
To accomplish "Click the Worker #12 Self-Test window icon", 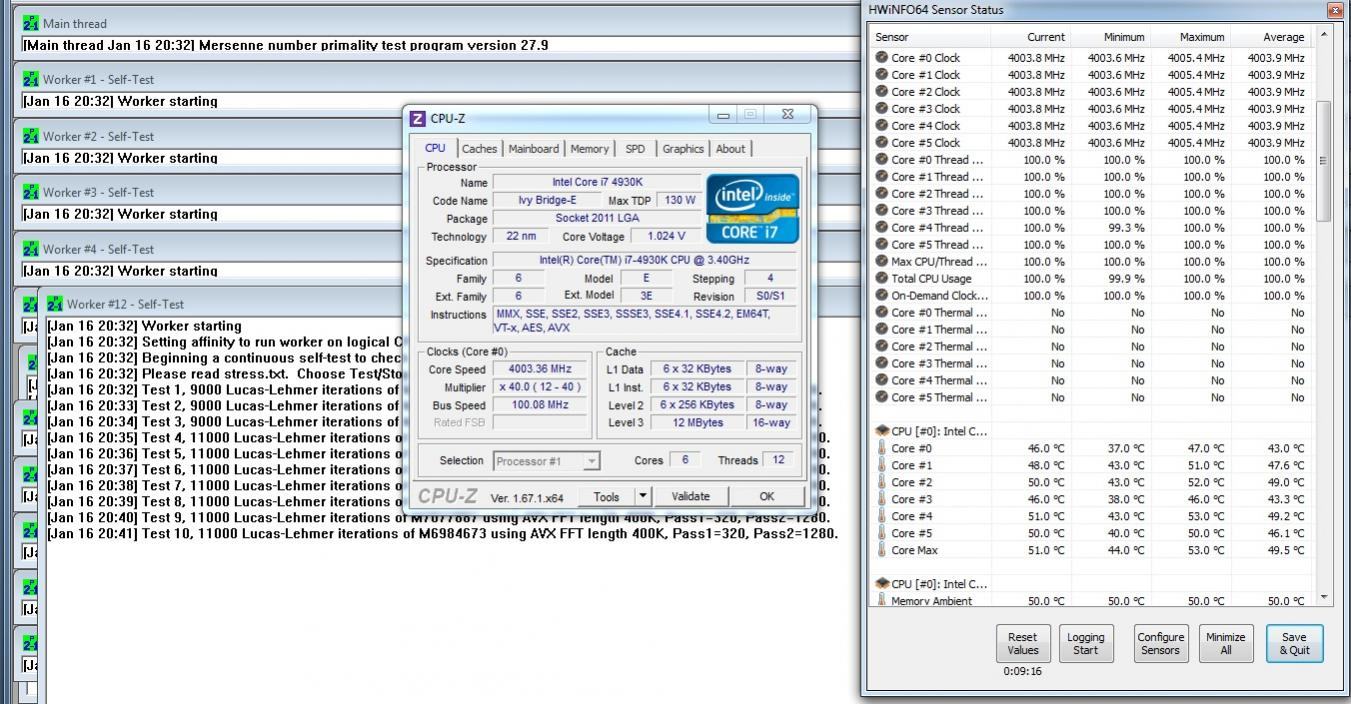I will [x=55, y=304].
